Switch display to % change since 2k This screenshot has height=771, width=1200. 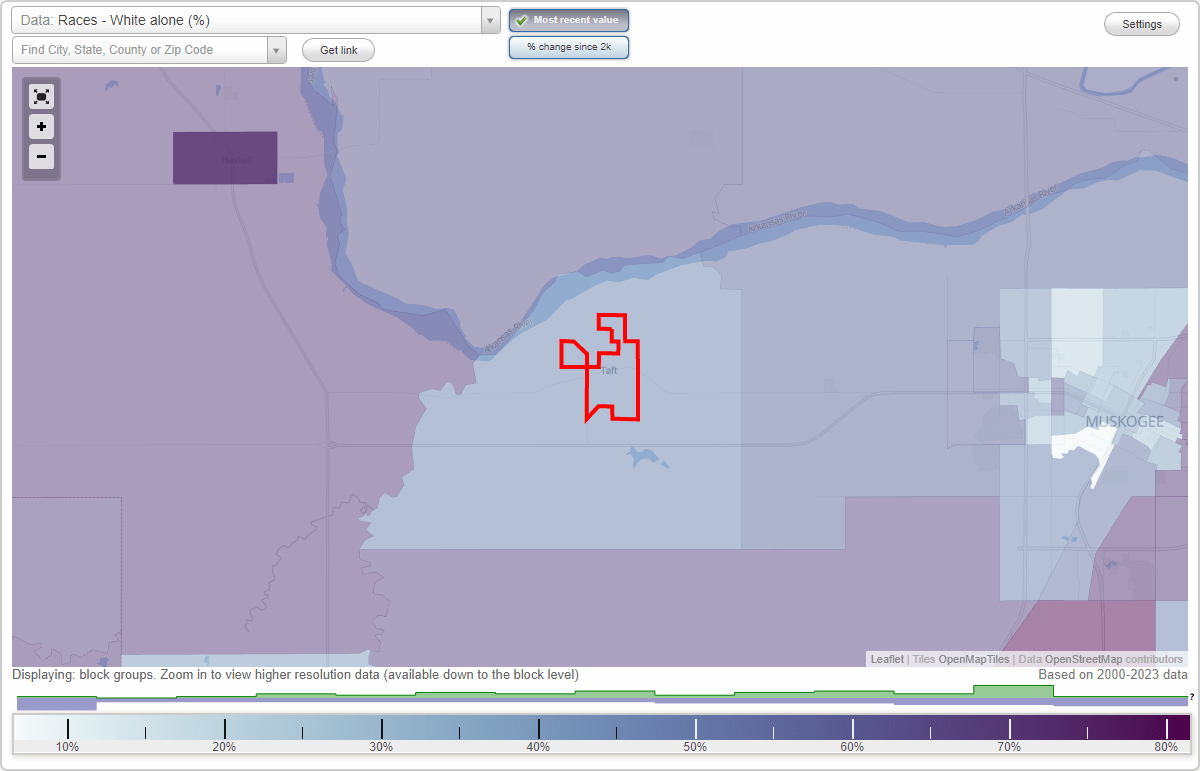(x=568, y=46)
